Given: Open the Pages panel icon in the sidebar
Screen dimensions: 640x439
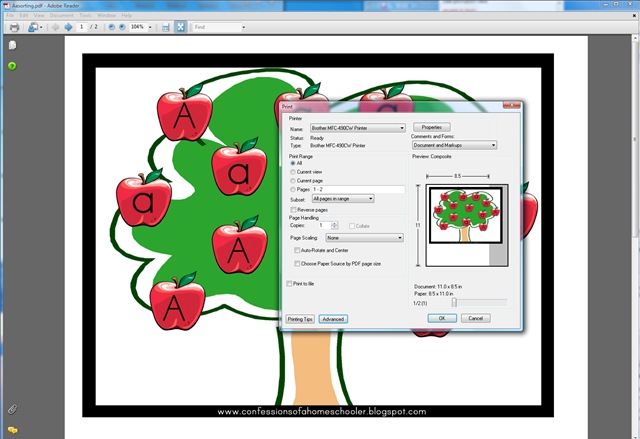Looking at the screenshot, I should point(13,45).
